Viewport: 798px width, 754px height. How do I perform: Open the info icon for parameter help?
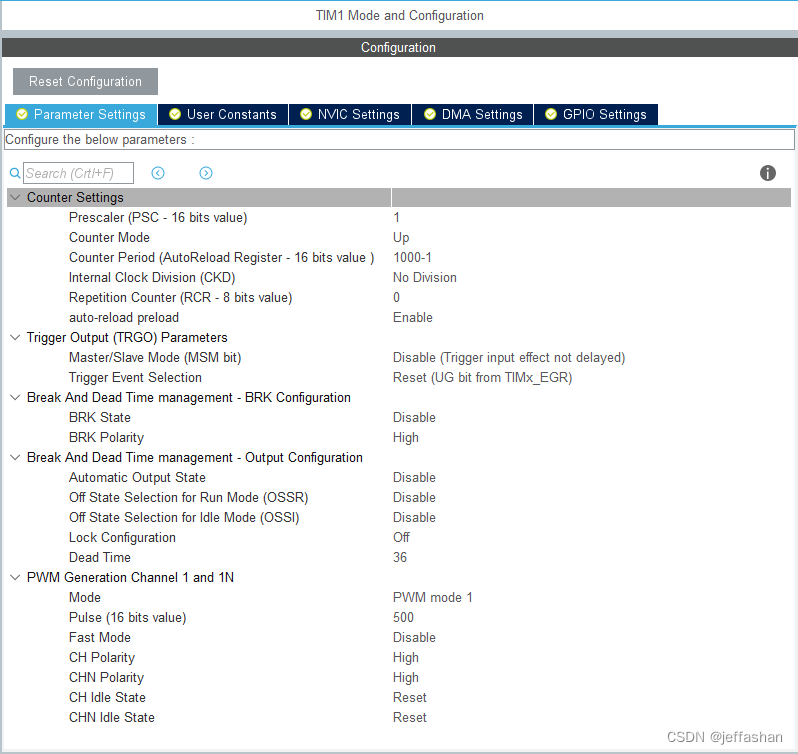[767, 173]
